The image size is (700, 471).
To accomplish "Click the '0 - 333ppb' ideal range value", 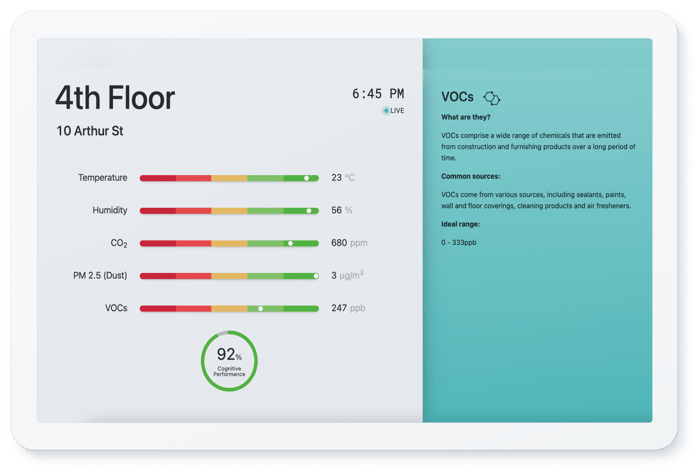I will (x=458, y=242).
